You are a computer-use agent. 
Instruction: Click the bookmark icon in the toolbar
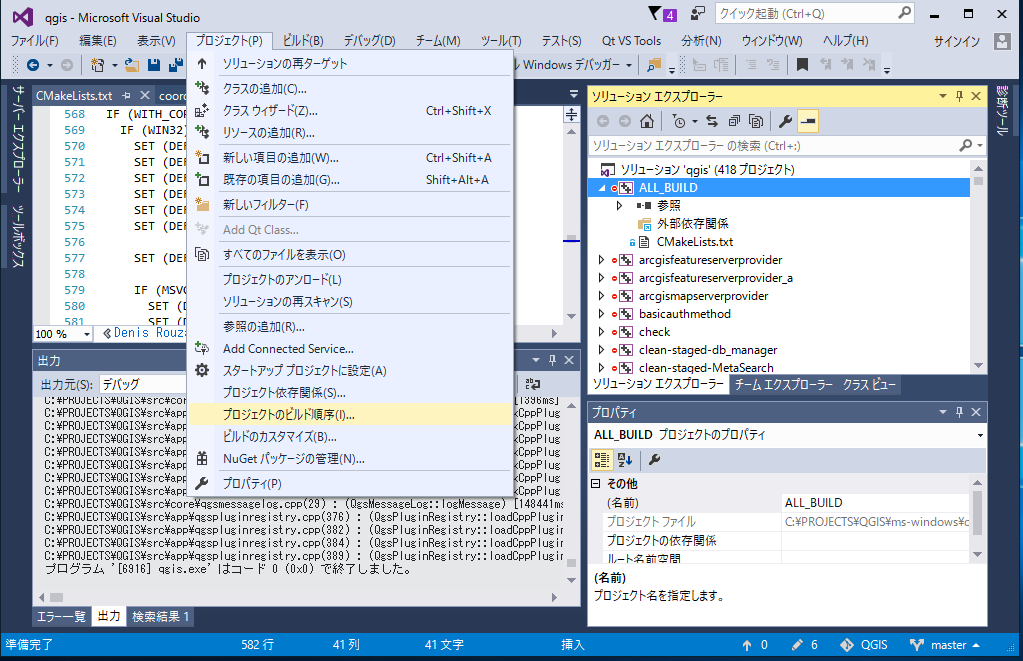point(802,65)
